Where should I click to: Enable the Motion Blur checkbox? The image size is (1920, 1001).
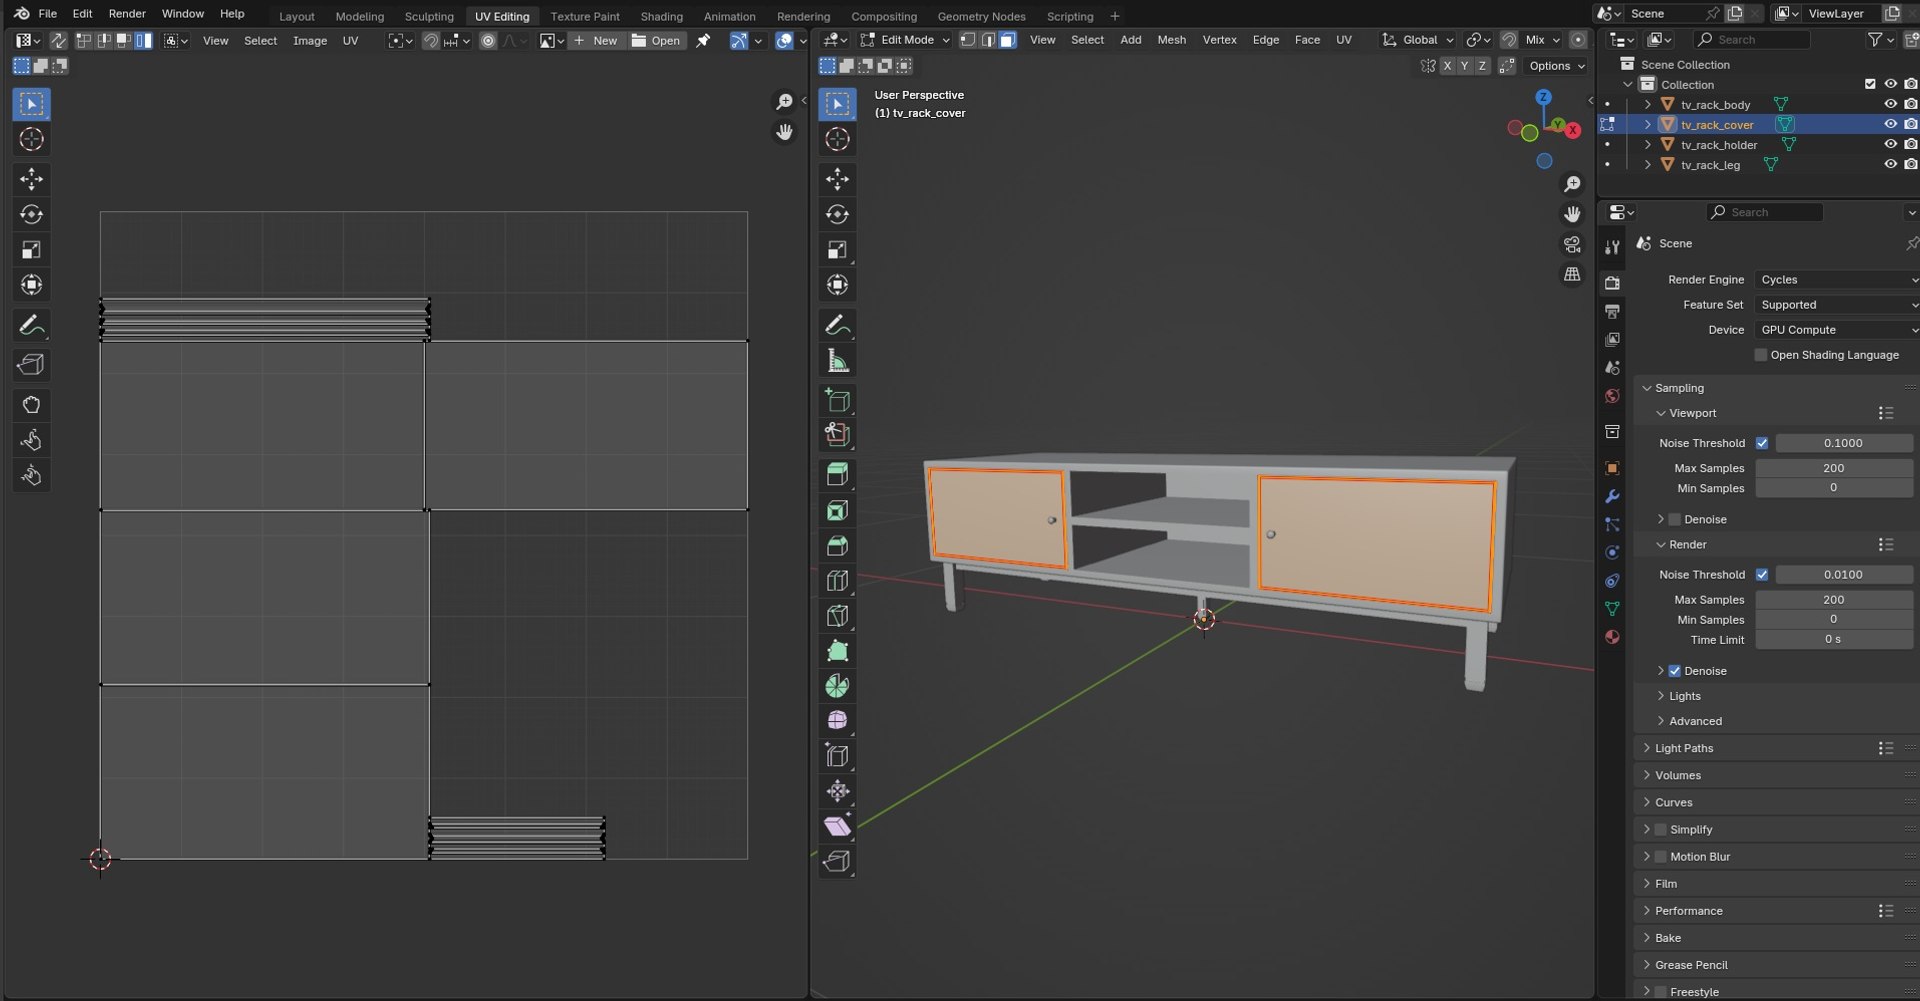[x=1661, y=857]
